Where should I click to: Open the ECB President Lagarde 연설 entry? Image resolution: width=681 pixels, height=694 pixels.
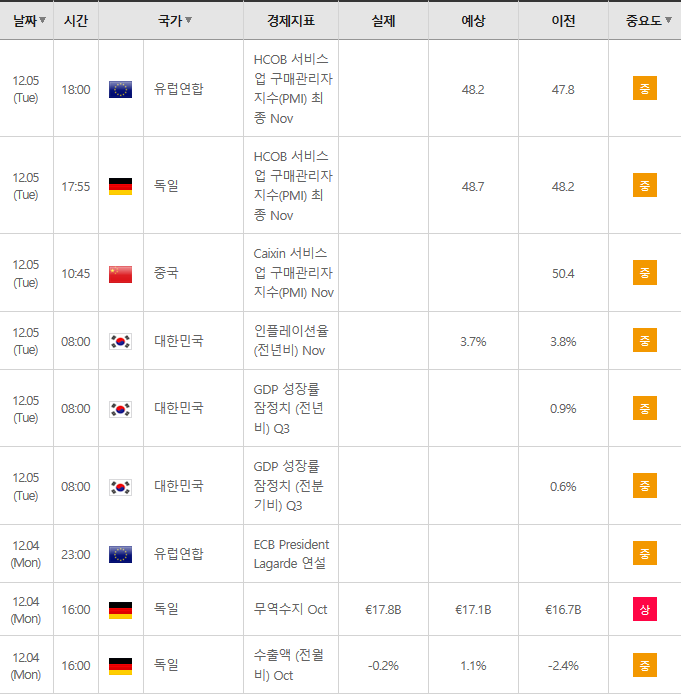click(291, 554)
